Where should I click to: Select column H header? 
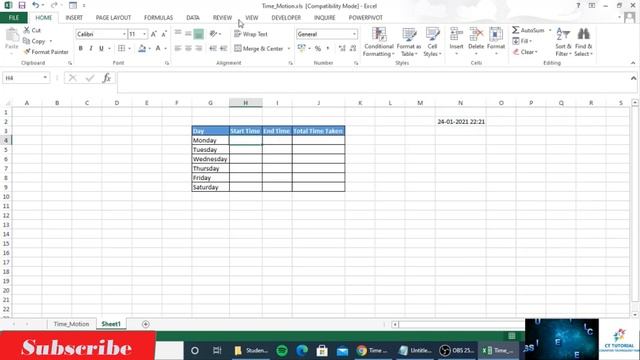(246, 103)
